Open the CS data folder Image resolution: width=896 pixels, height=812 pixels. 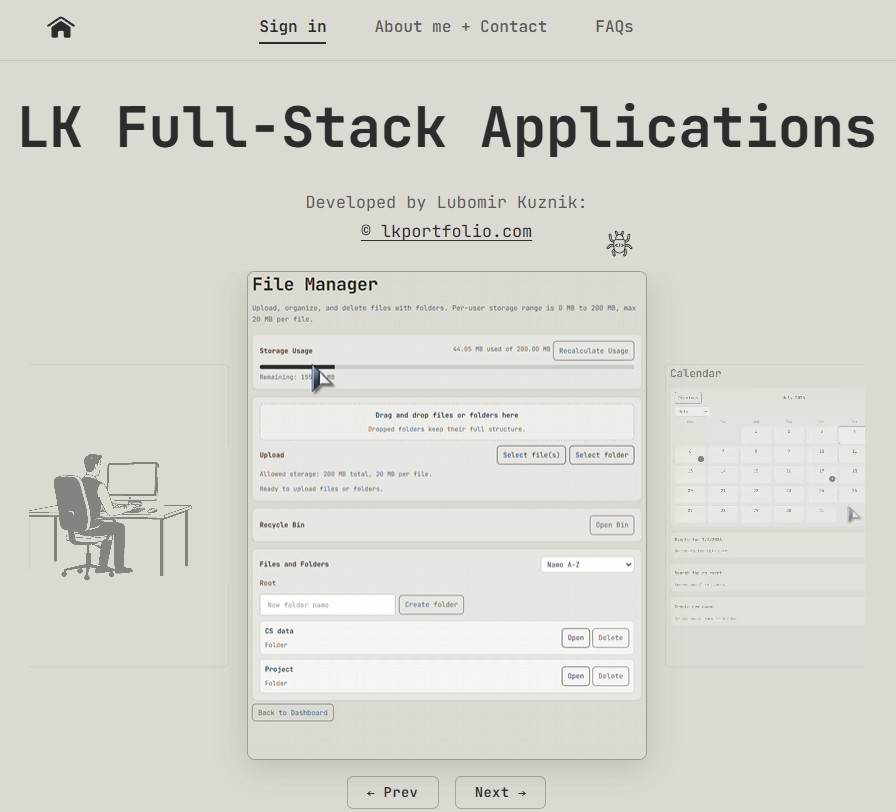coord(575,638)
